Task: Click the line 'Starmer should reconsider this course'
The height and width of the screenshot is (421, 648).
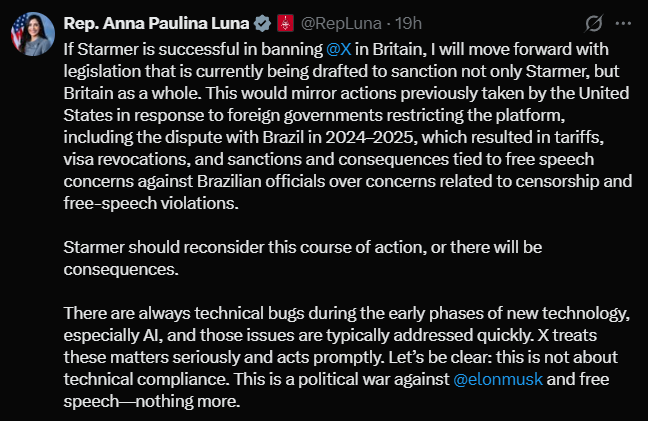Action: 200,246
